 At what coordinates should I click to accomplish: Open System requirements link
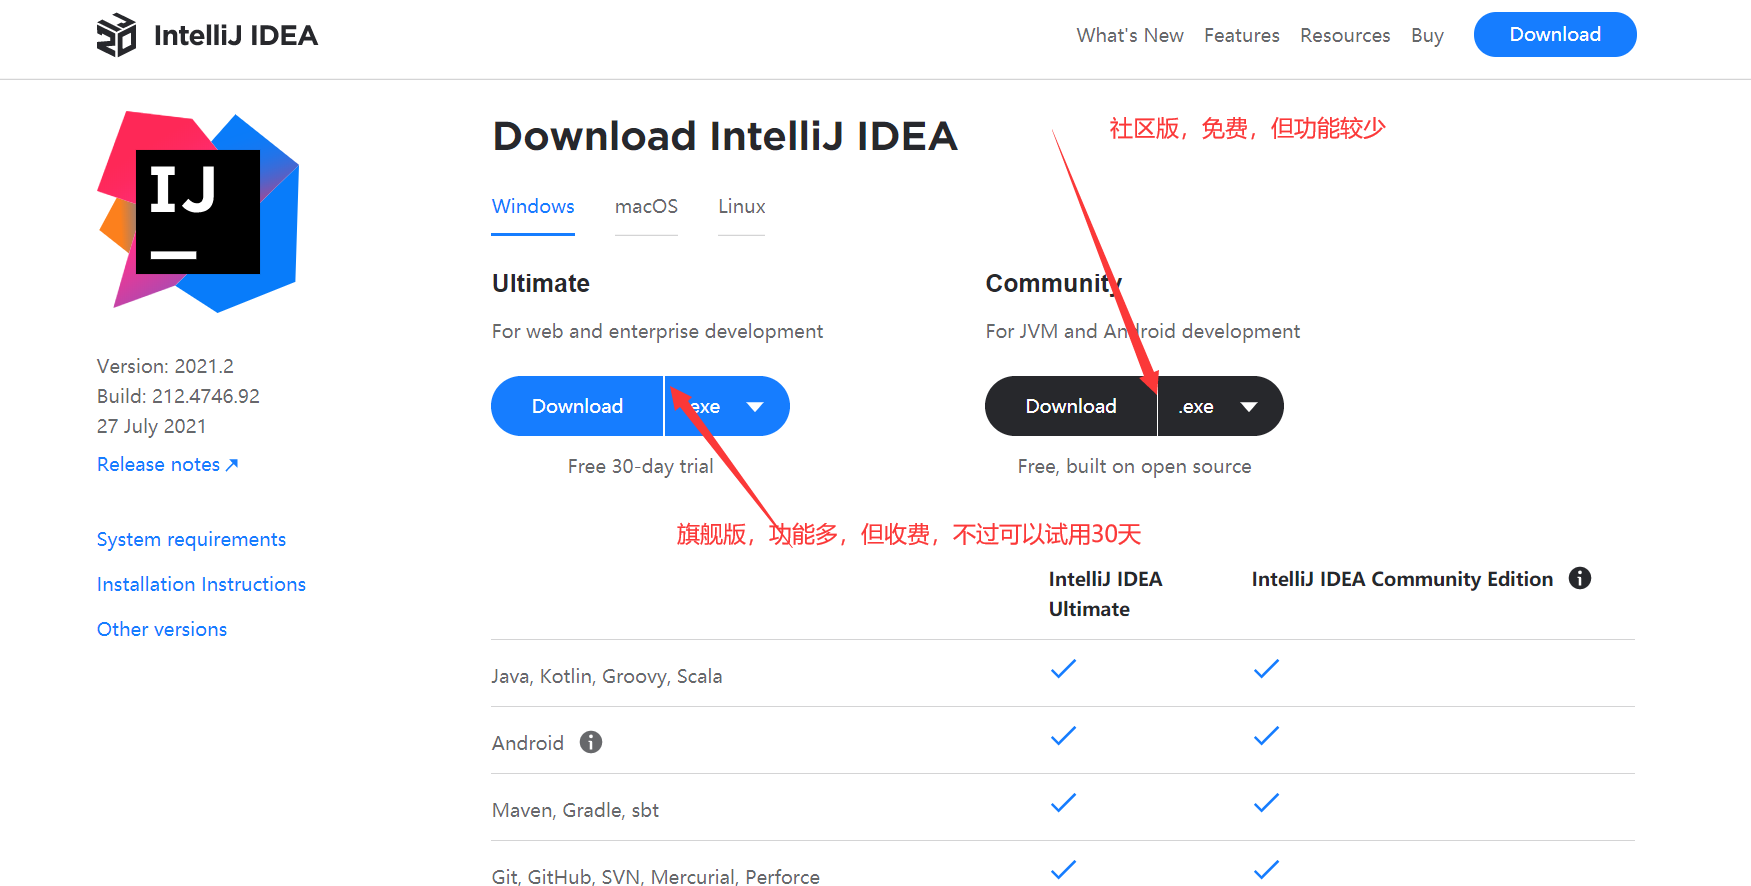(x=191, y=539)
